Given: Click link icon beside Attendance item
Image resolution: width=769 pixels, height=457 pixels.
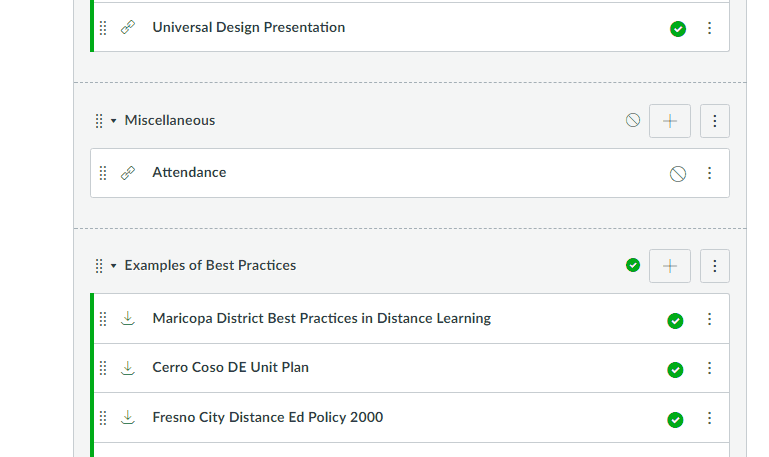Looking at the screenshot, I should coord(127,173).
